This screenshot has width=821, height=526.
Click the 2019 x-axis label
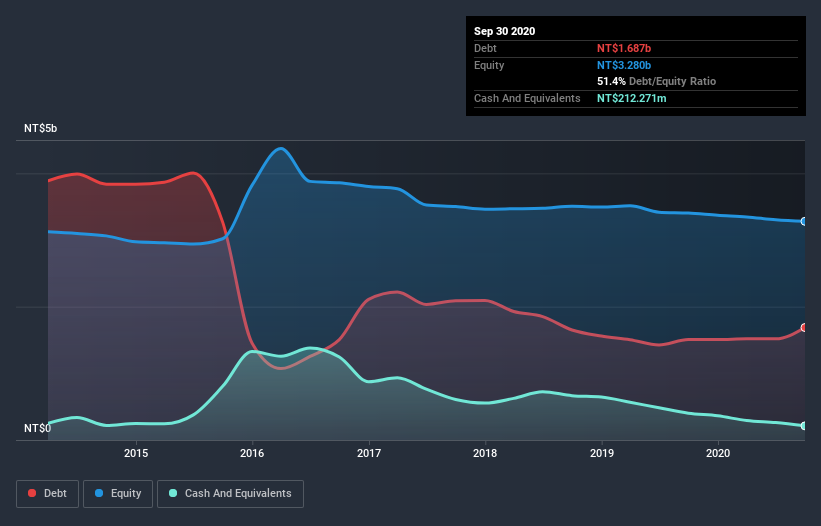tap(602, 453)
